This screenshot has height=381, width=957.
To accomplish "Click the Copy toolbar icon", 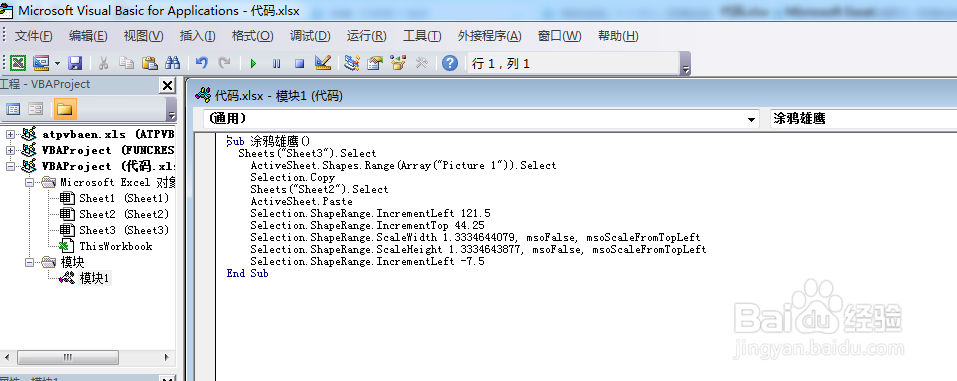I will pyautogui.click(x=126, y=63).
